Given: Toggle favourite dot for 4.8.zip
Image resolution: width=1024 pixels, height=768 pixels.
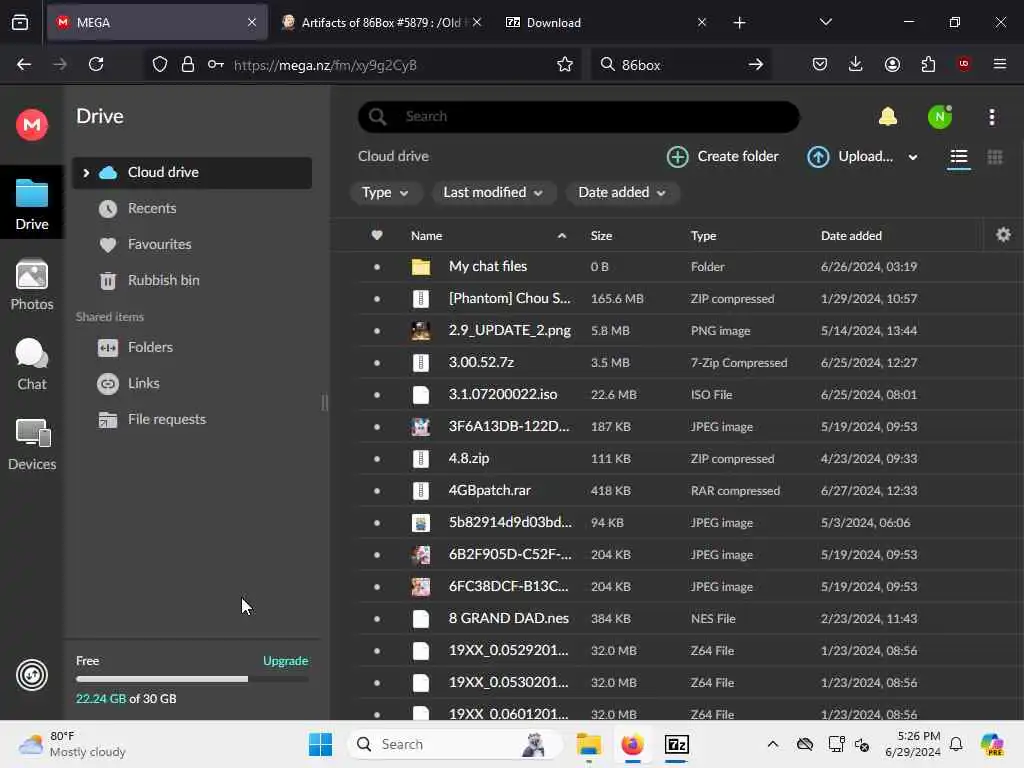Looking at the screenshot, I should pos(377,458).
